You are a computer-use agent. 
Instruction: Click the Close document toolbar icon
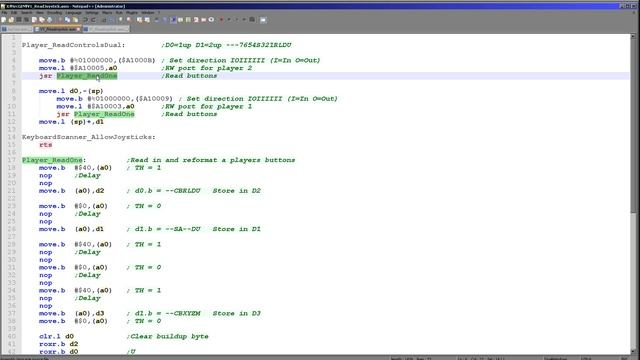(x=34, y=20)
